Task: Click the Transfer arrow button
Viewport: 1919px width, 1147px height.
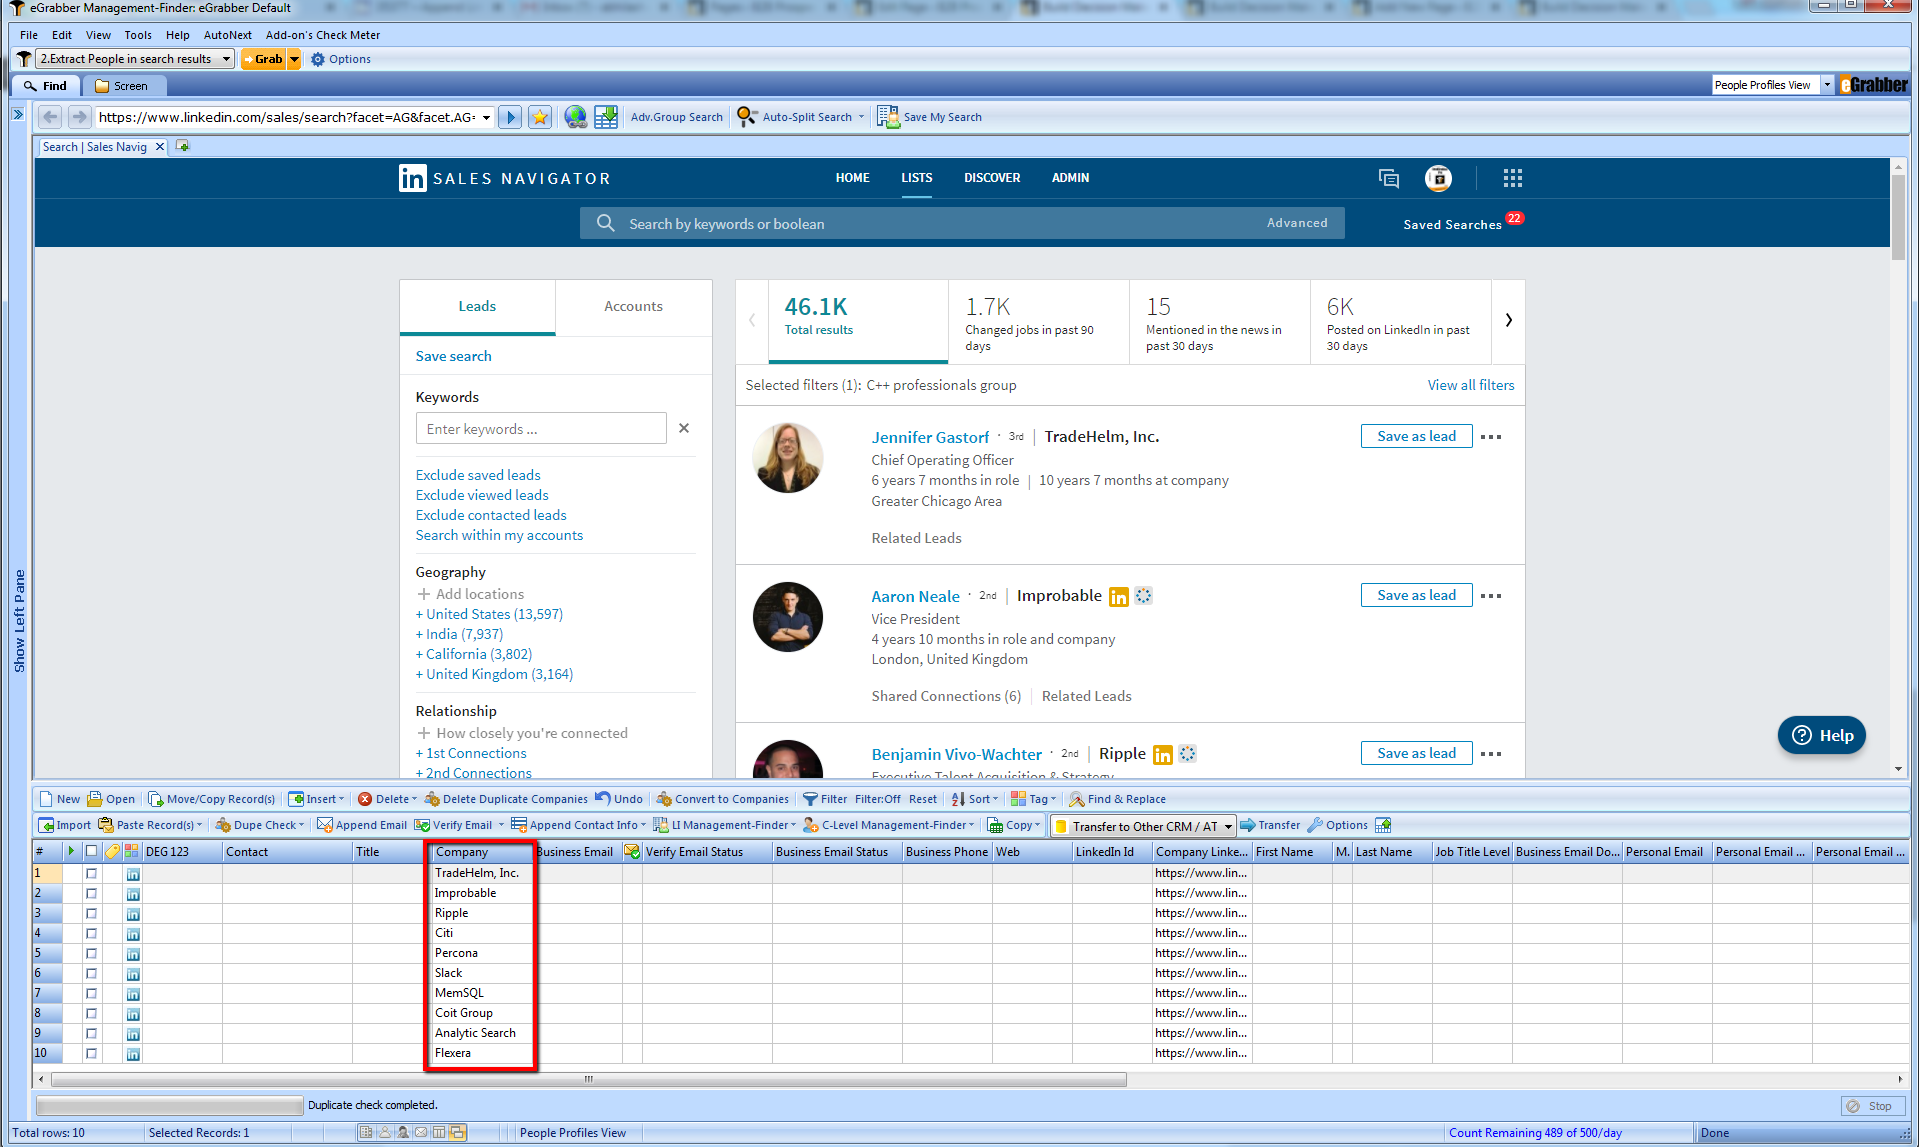Action: (x=1270, y=825)
